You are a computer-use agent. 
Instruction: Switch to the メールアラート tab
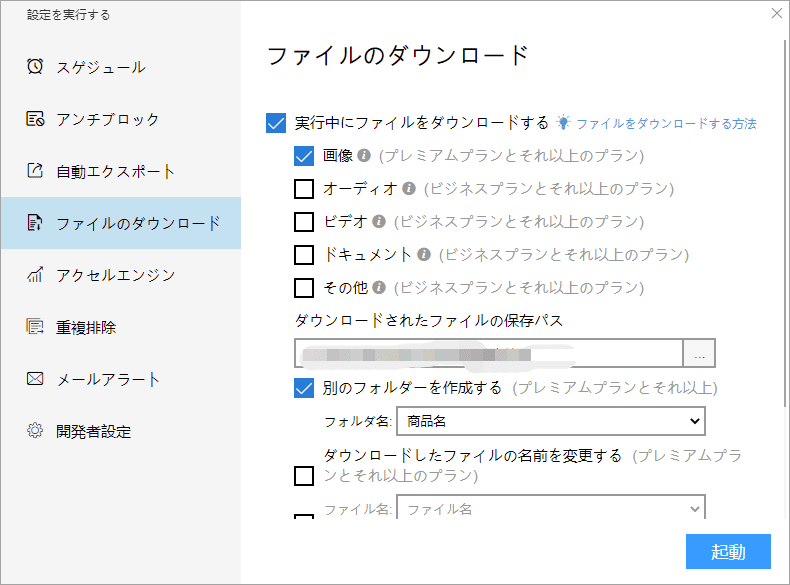(108, 379)
